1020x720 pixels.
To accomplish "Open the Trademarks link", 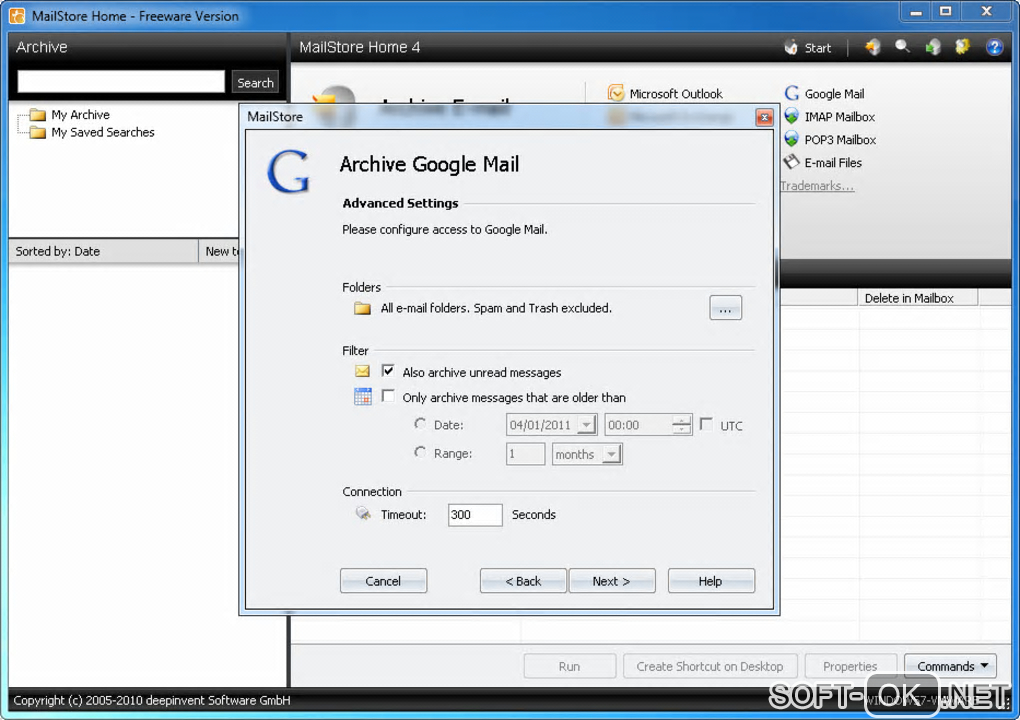I will 817,186.
